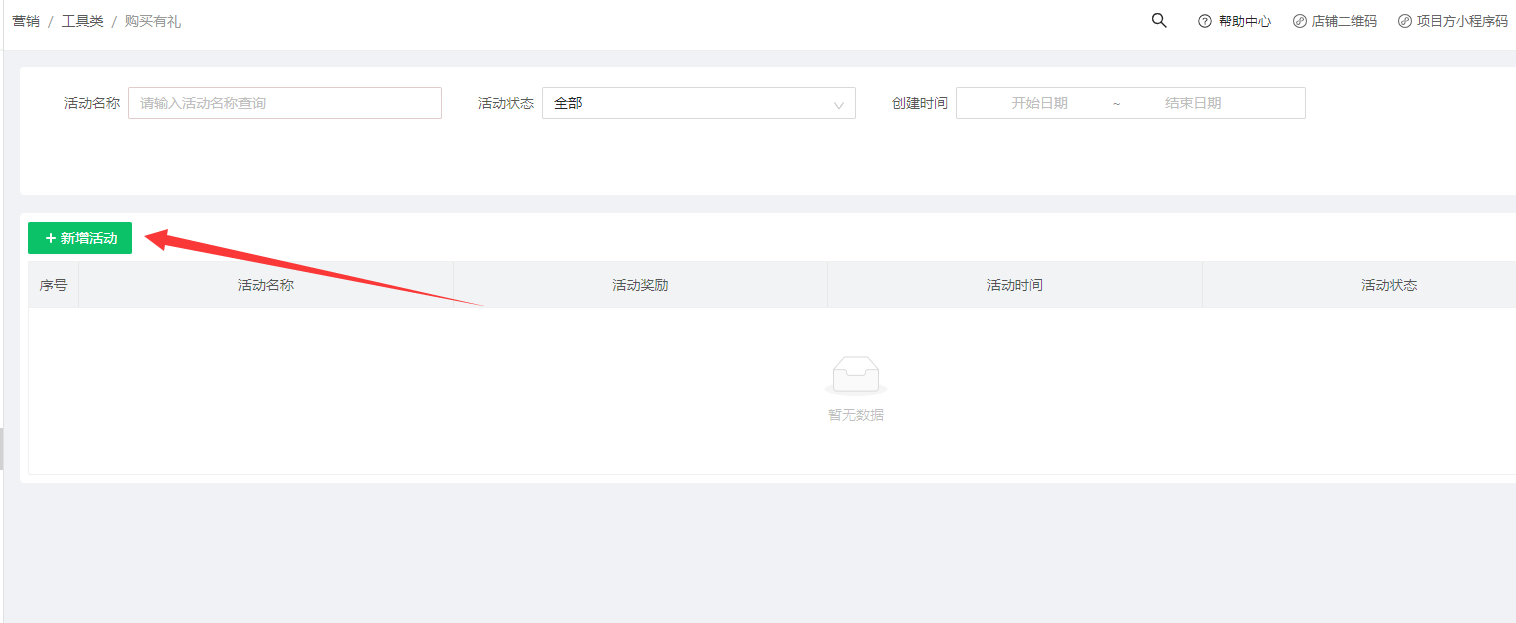Click the 项目方小程序码 link icon
This screenshot has width=1516, height=623.
[x=1405, y=21]
